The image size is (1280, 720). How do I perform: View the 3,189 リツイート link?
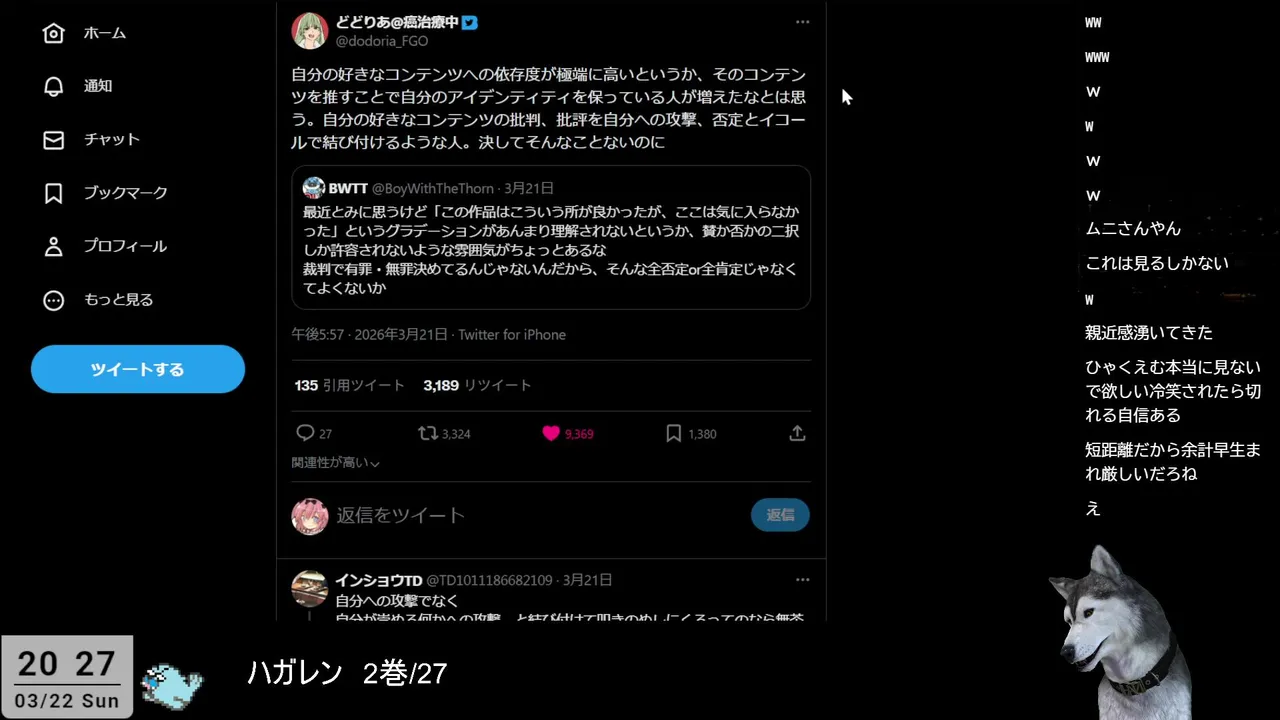tap(477, 385)
